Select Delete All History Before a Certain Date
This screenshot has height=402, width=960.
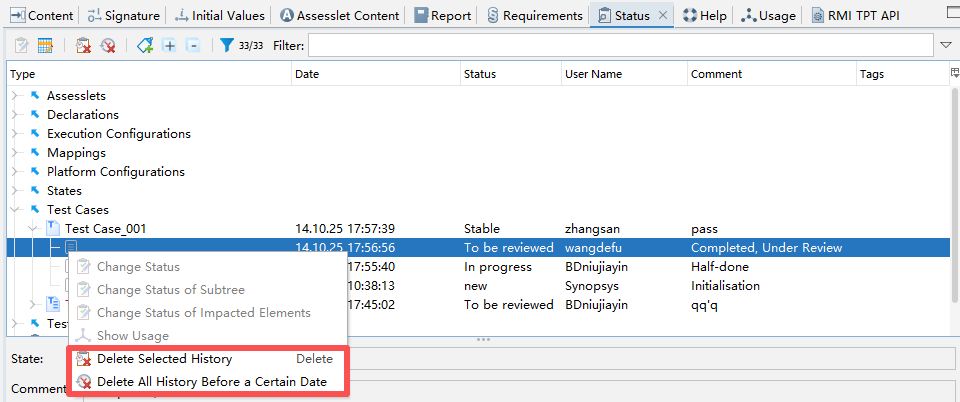coord(210,381)
